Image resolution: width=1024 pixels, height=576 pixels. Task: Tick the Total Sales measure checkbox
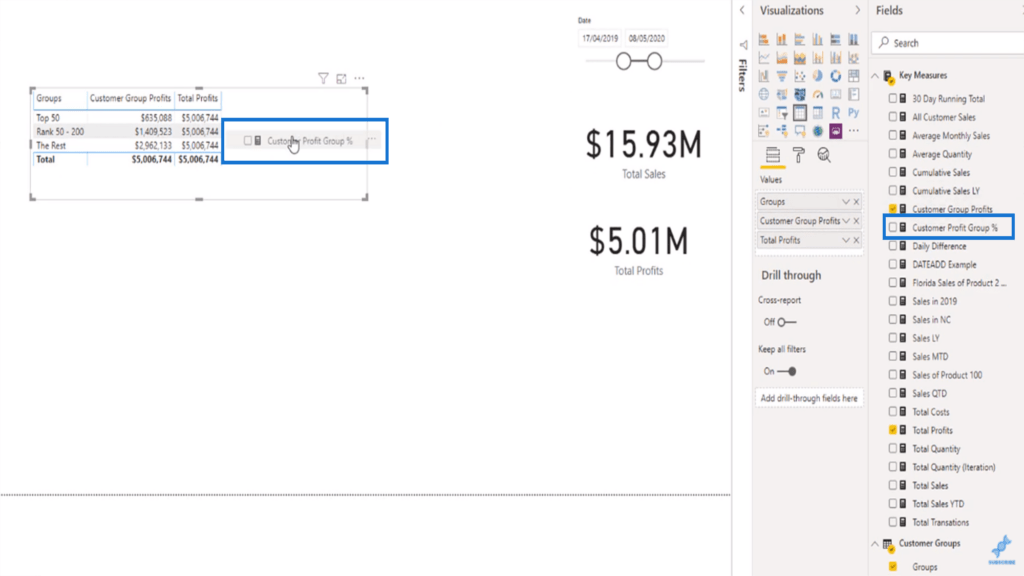click(893, 485)
